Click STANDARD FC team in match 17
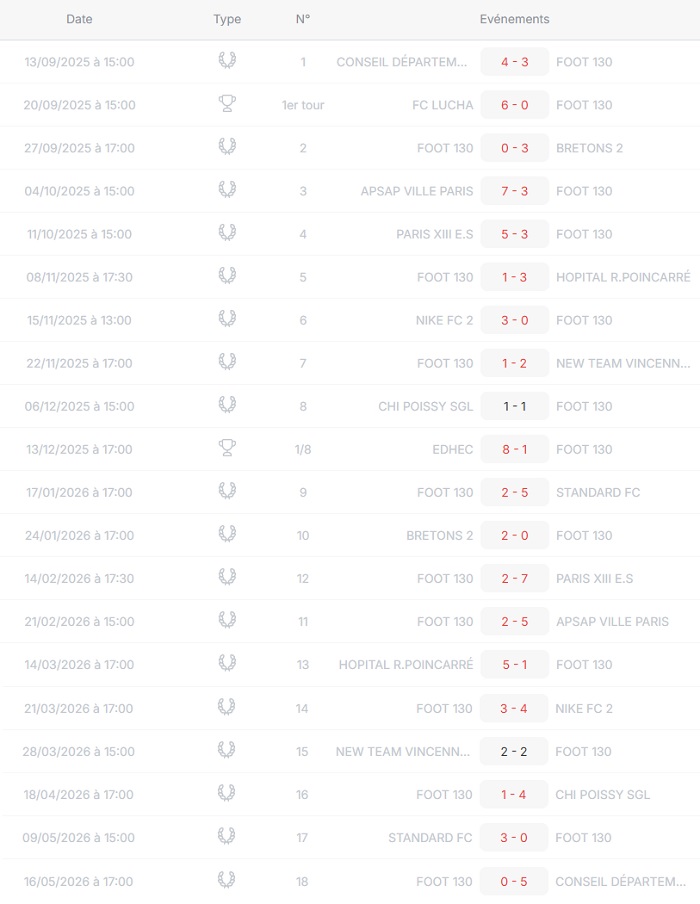Viewport: 700px width, 904px height. tap(430, 838)
